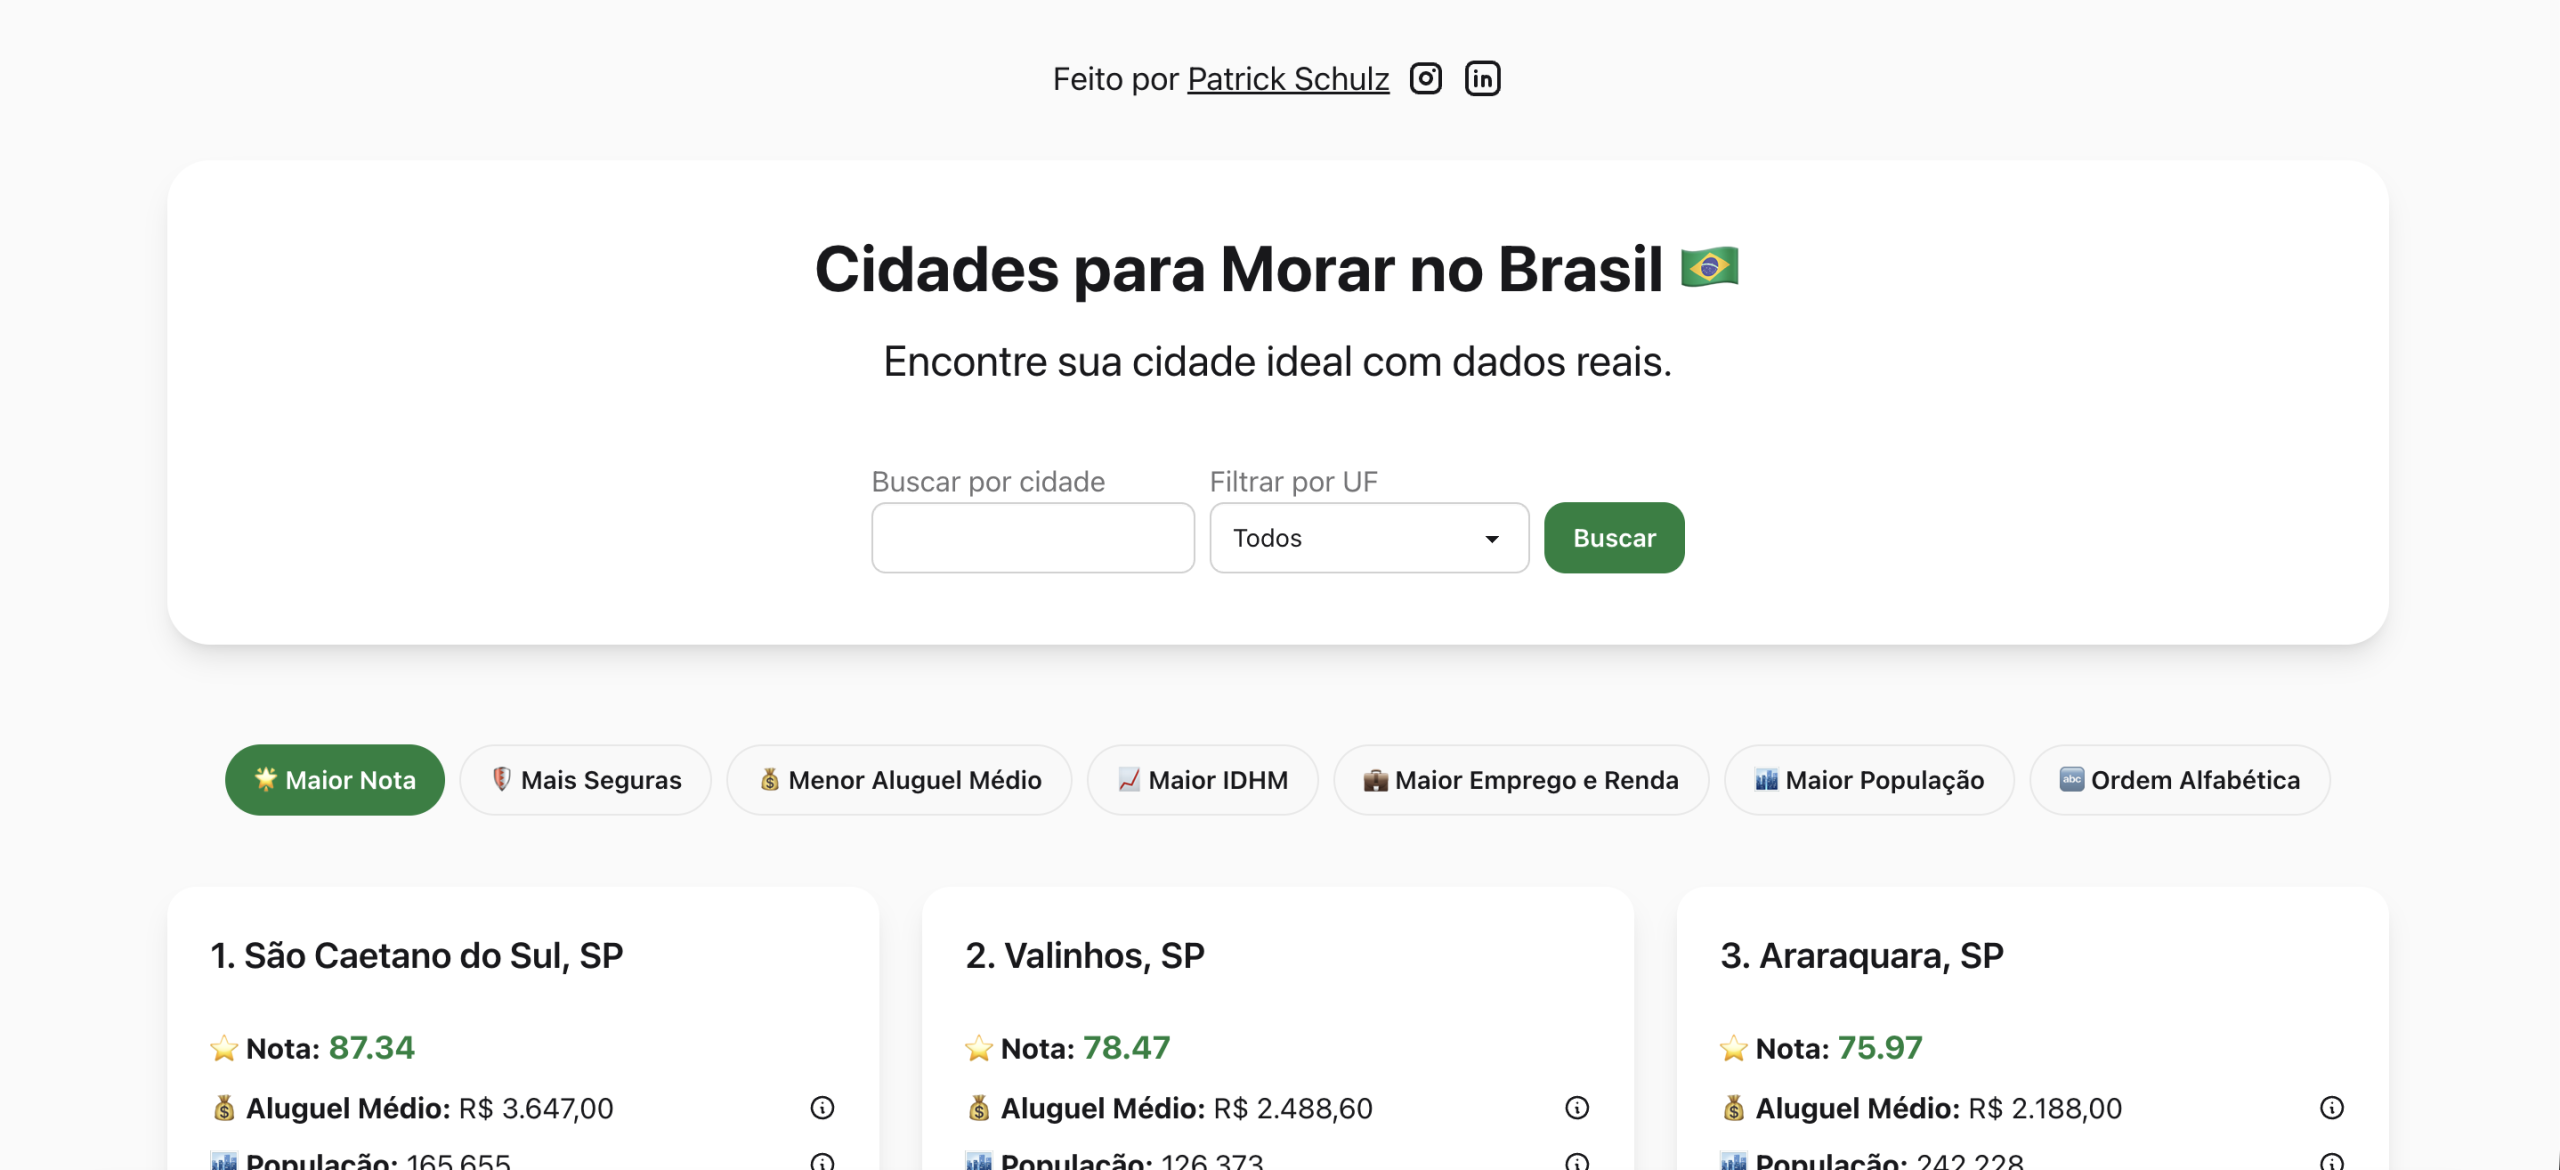Switch to Maior IDHM sorting
Screen dimensions: 2560x1170
1202,780
